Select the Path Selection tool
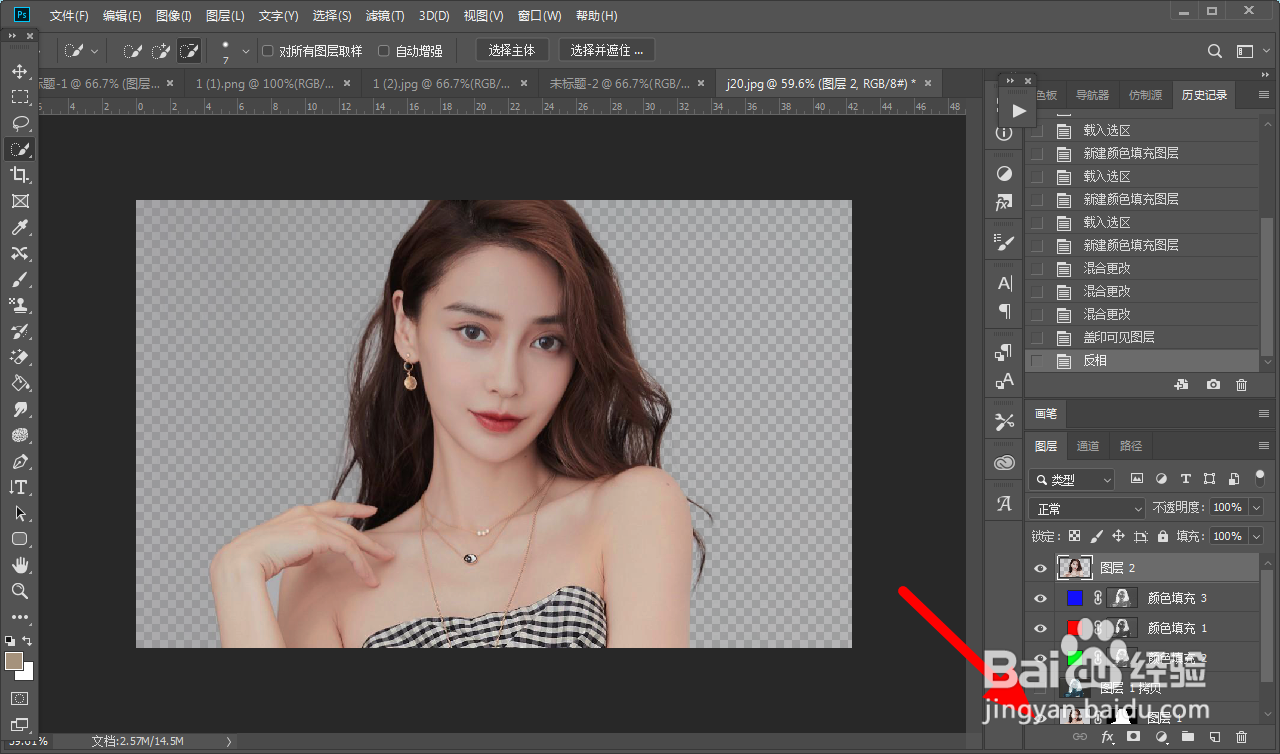 (19, 513)
